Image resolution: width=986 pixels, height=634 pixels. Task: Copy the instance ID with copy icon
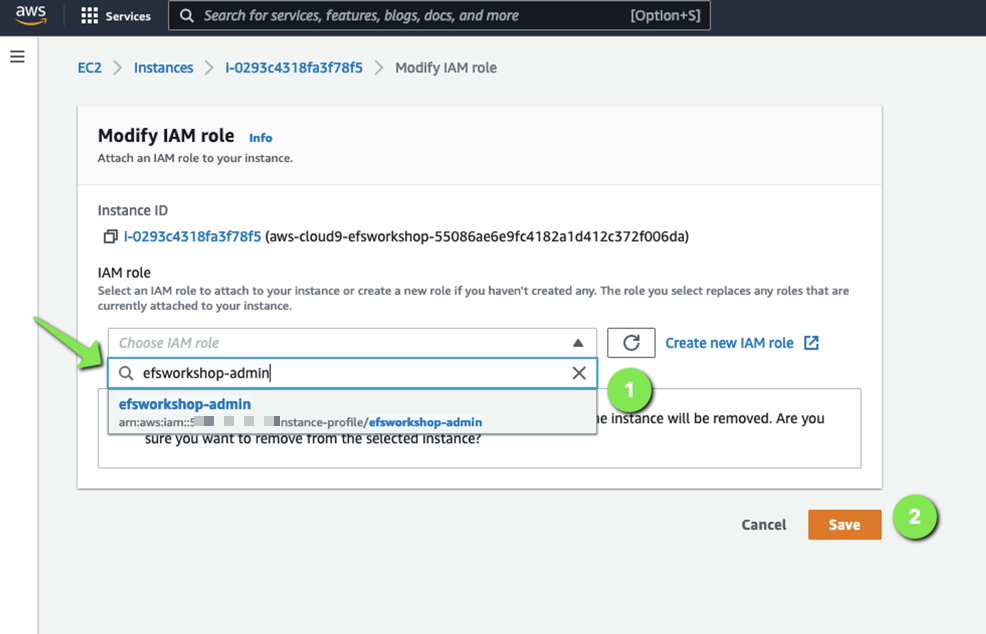[110, 236]
